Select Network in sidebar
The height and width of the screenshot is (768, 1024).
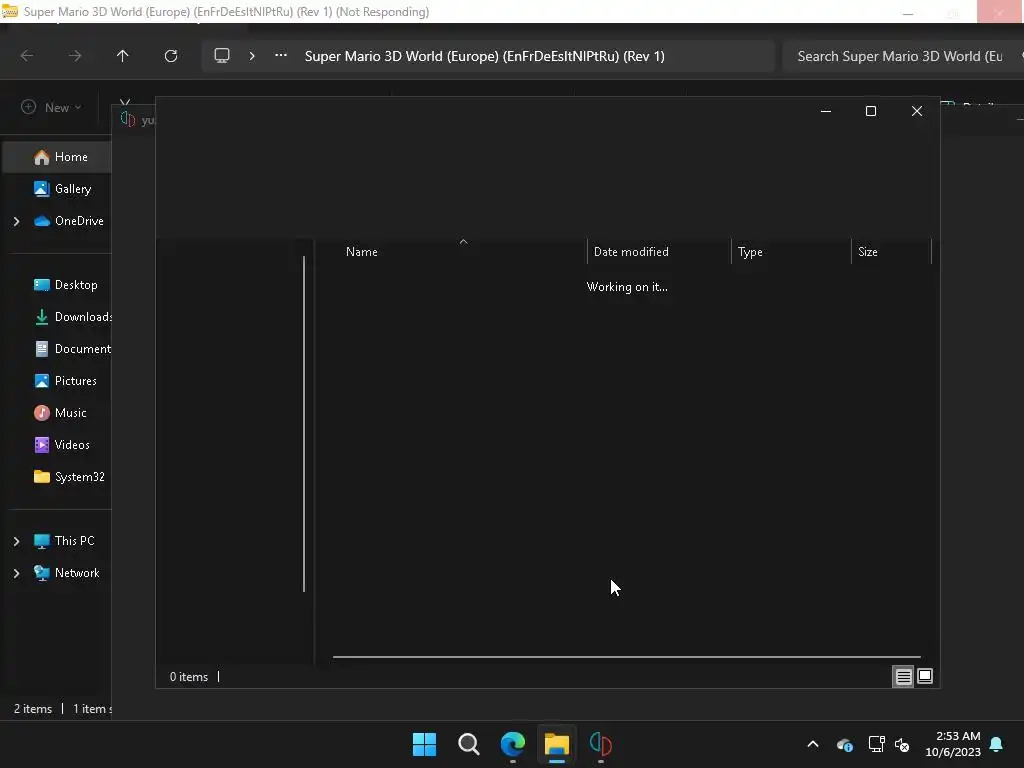67,573
